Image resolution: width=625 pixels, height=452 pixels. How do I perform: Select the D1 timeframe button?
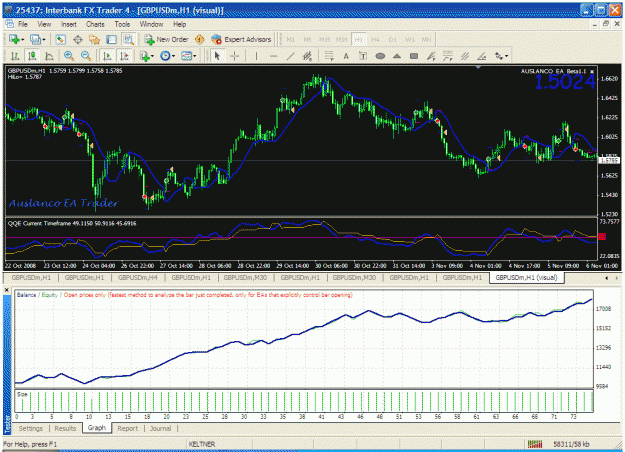393,39
